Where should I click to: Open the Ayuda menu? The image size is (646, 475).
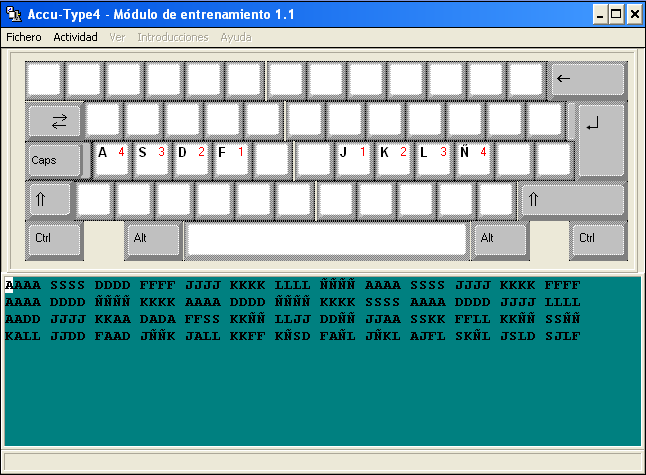236,37
